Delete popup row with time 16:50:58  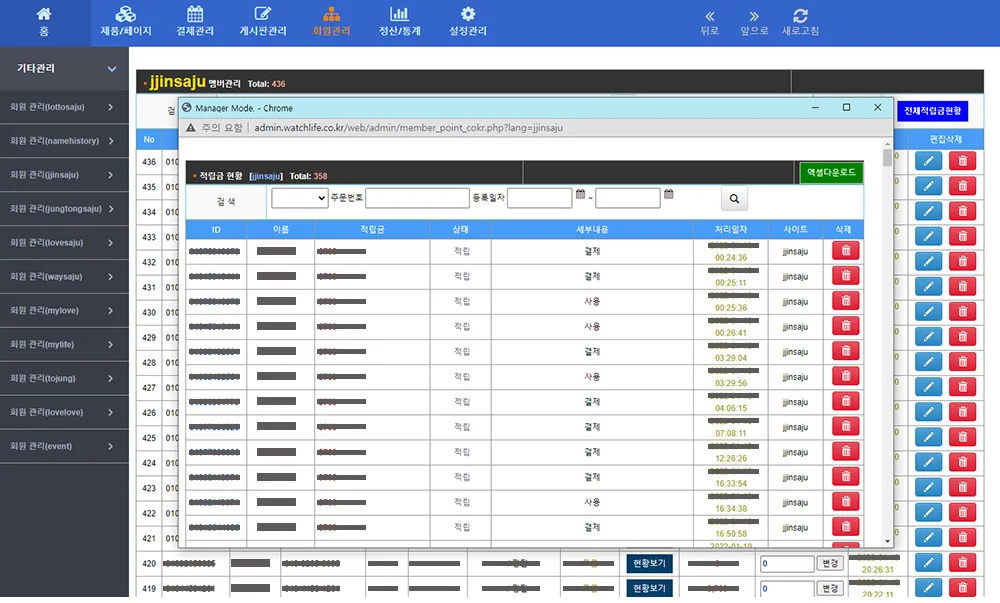coord(846,527)
